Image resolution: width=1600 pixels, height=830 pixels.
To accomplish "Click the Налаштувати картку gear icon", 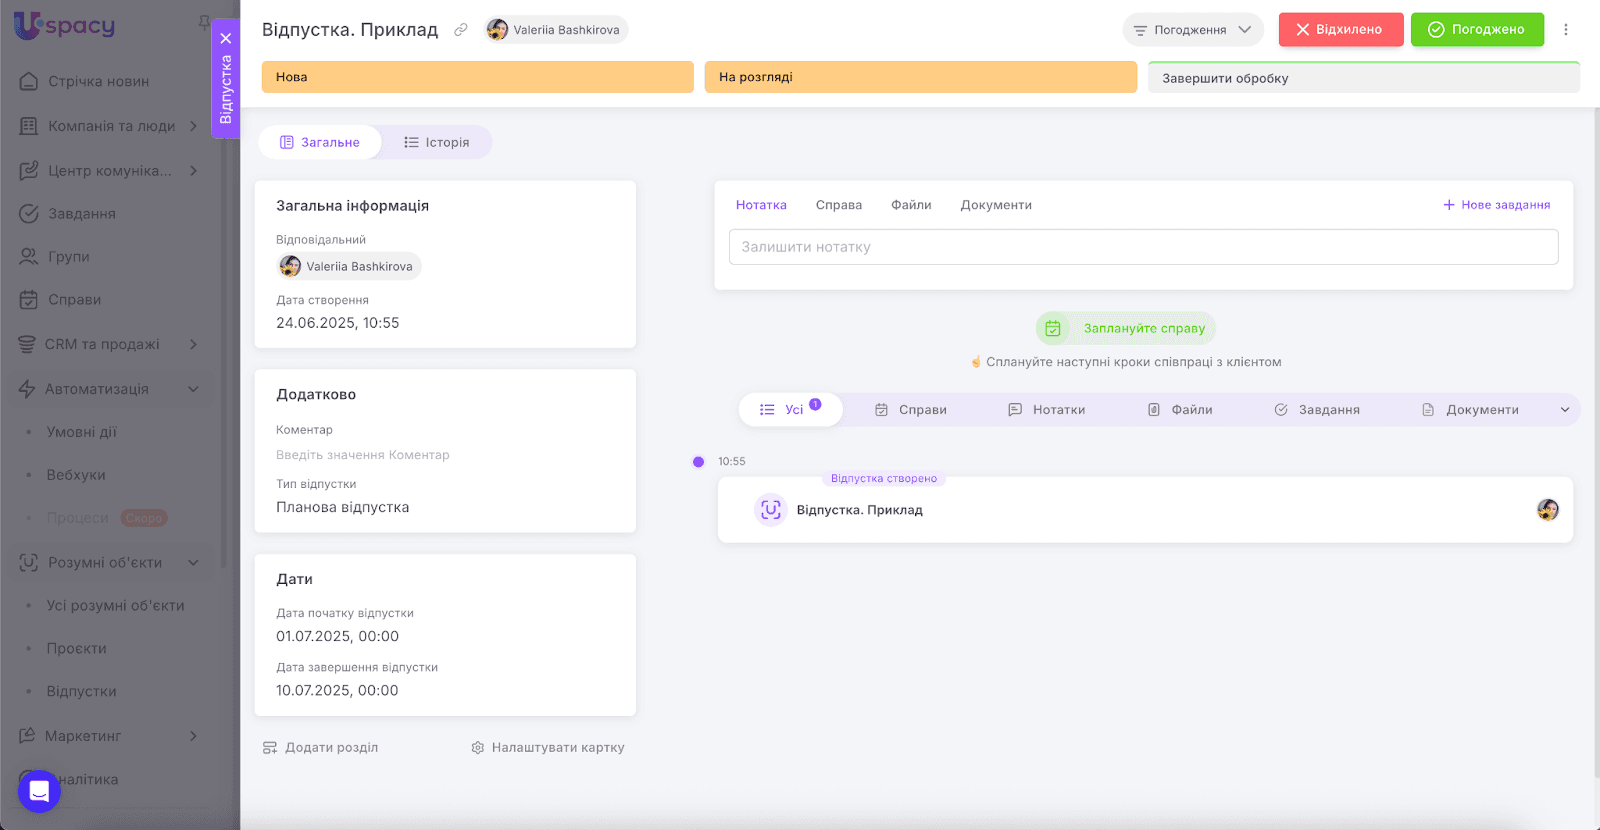I will tap(478, 748).
